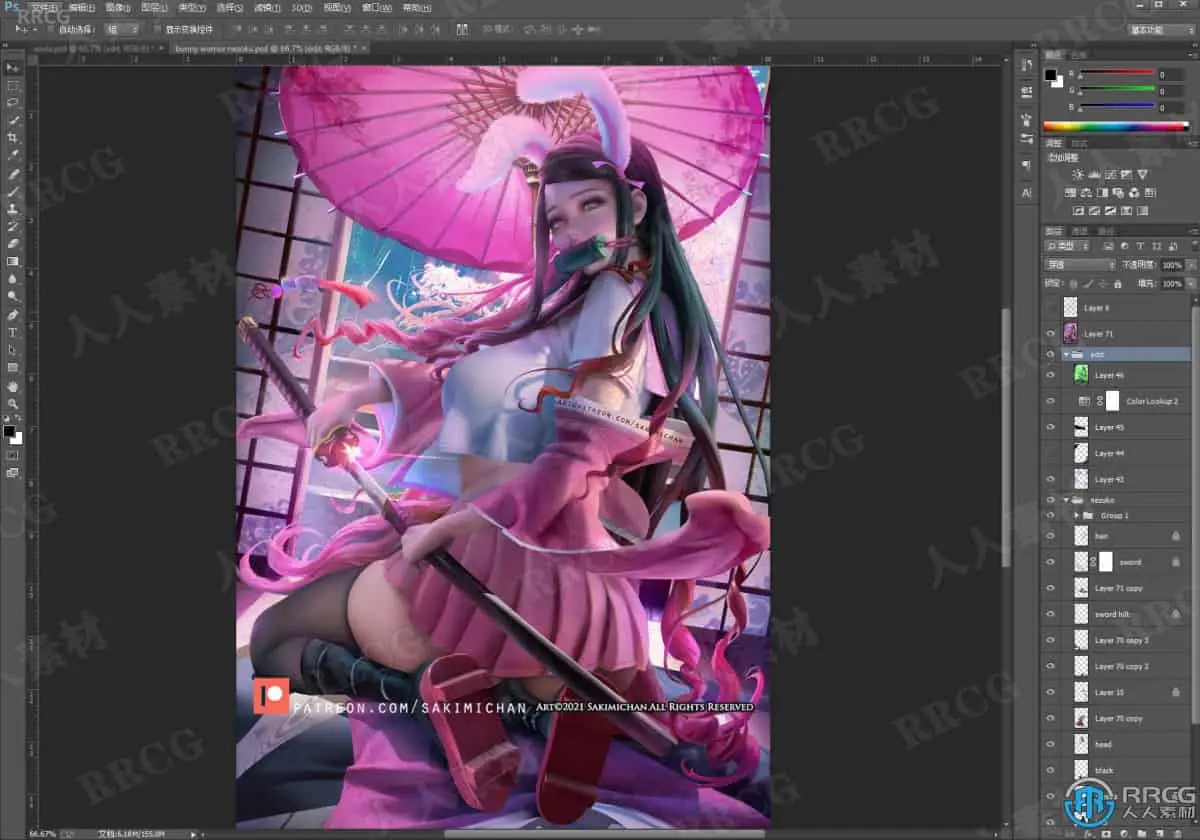
Task: Toggle the auto-select checkbox in options bar
Action: click(53, 30)
